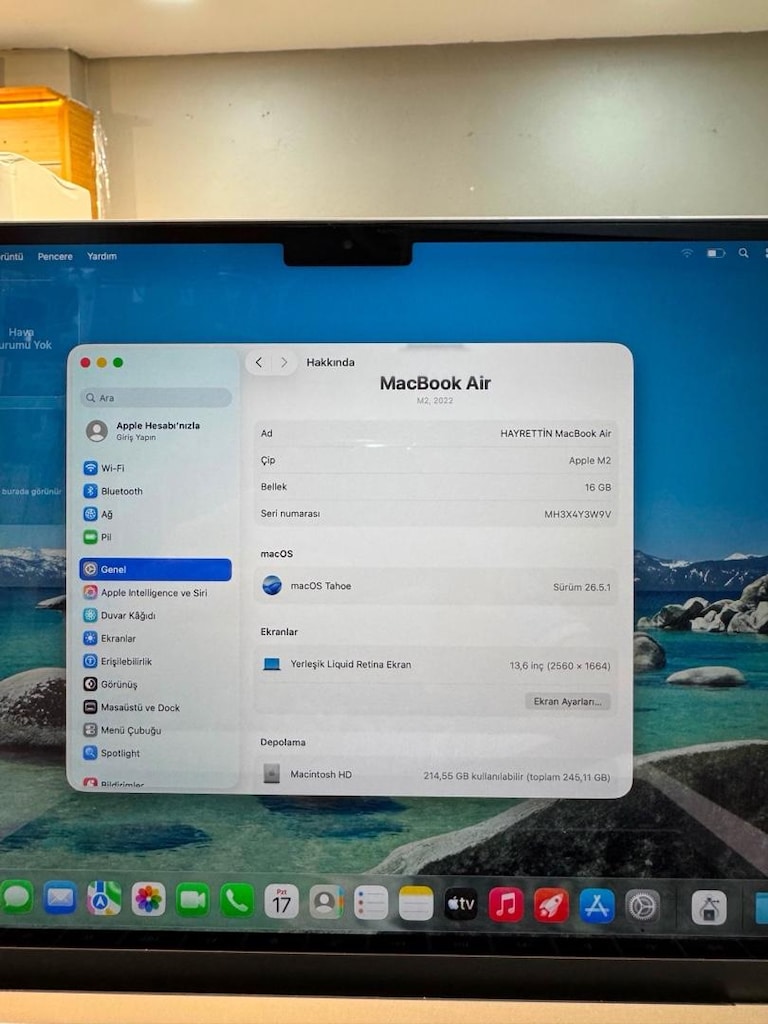
Task: Open Spotlight settings in the sidebar
Action: (x=155, y=753)
